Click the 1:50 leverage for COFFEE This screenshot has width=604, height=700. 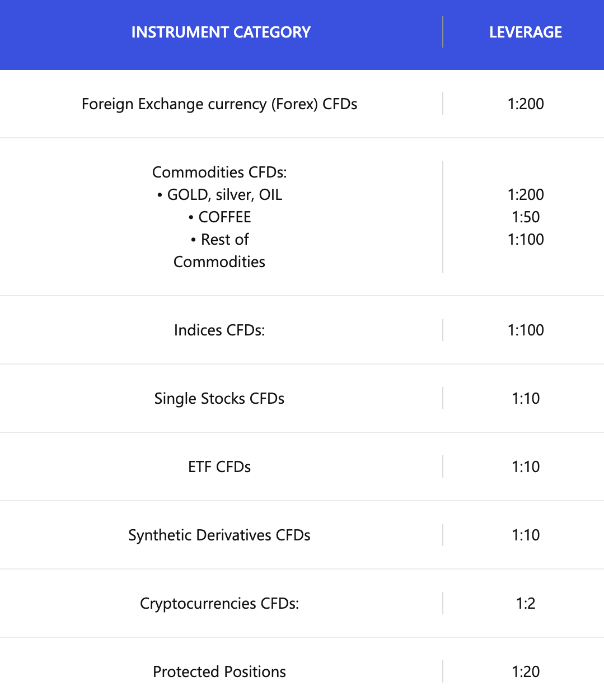(525, 217)
